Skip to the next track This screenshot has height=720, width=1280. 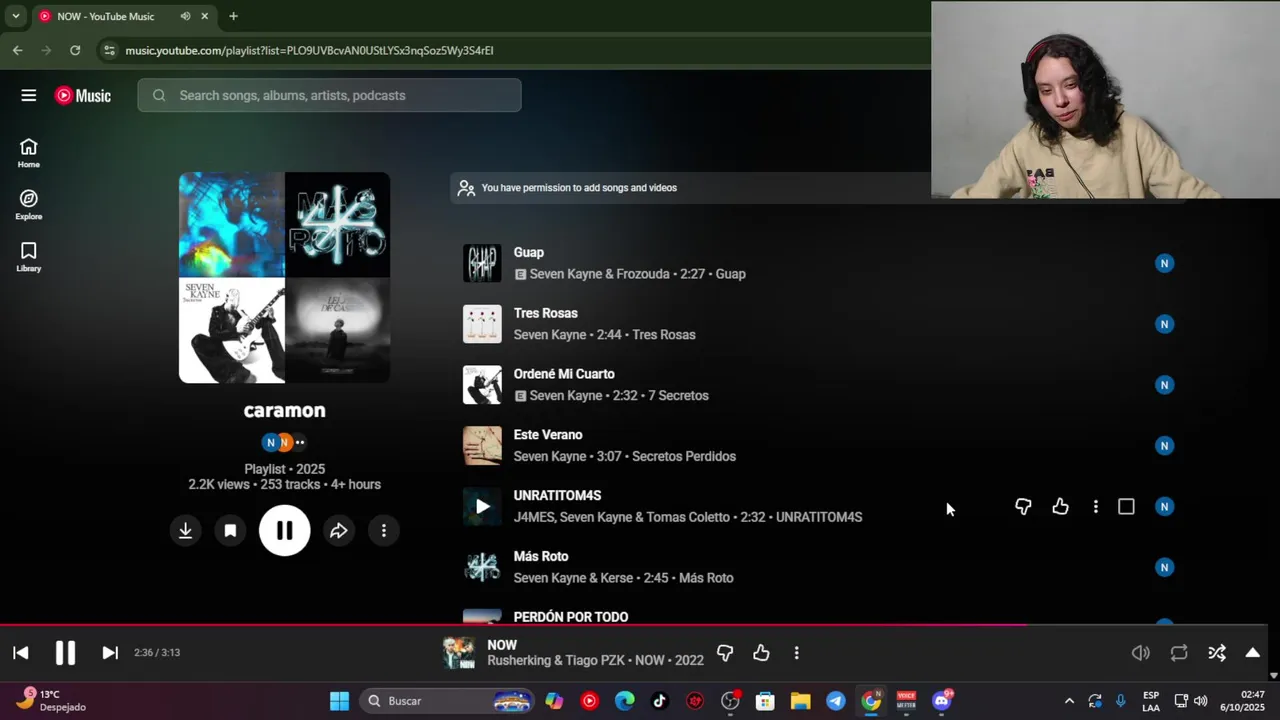coord(110,653)
